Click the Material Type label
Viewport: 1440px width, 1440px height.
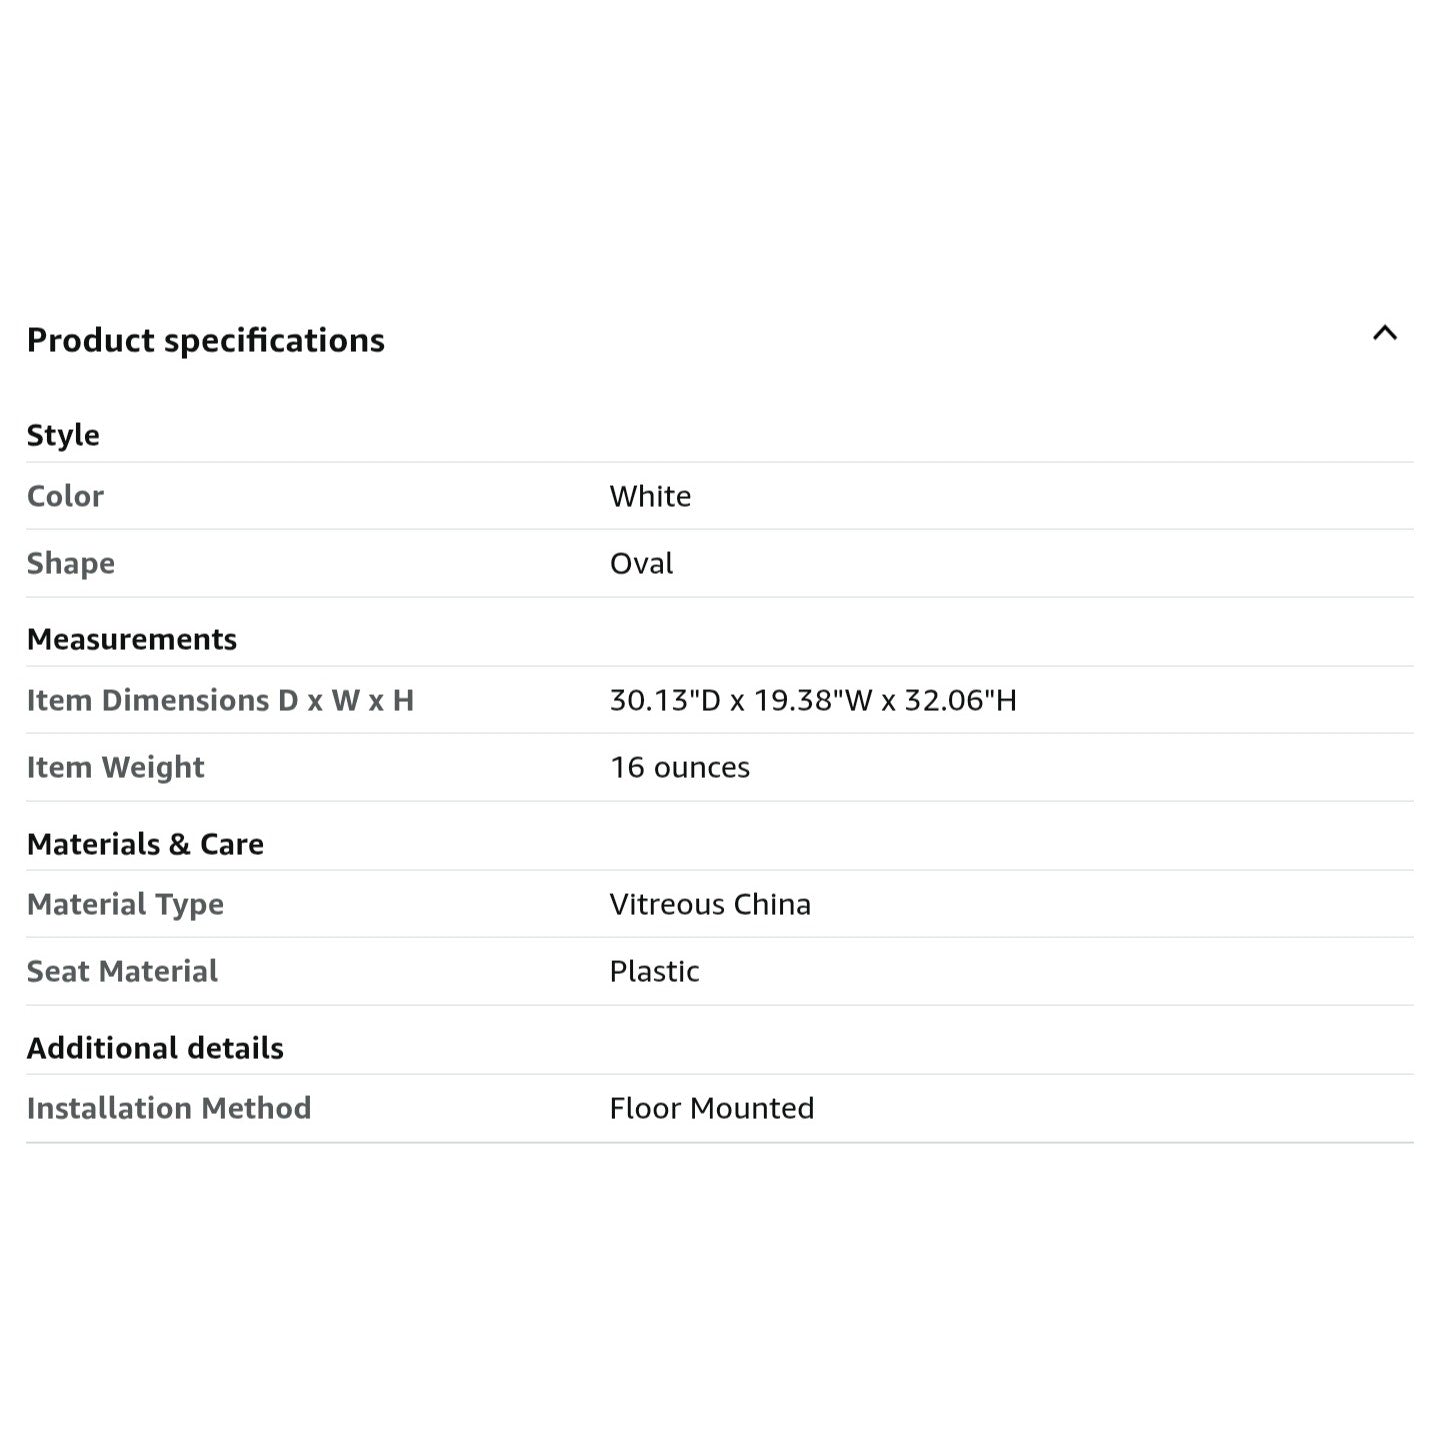125,904
